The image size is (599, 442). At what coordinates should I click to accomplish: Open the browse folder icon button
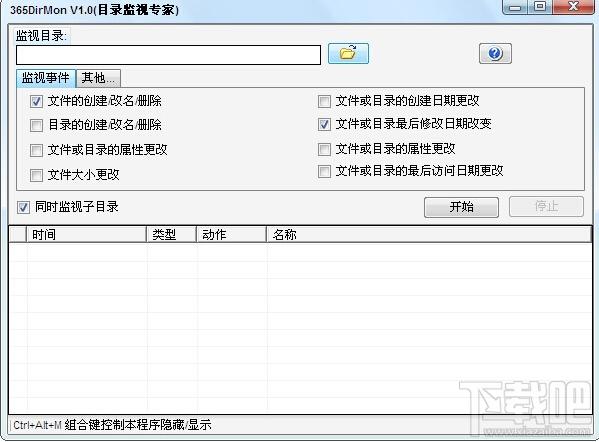348,53
